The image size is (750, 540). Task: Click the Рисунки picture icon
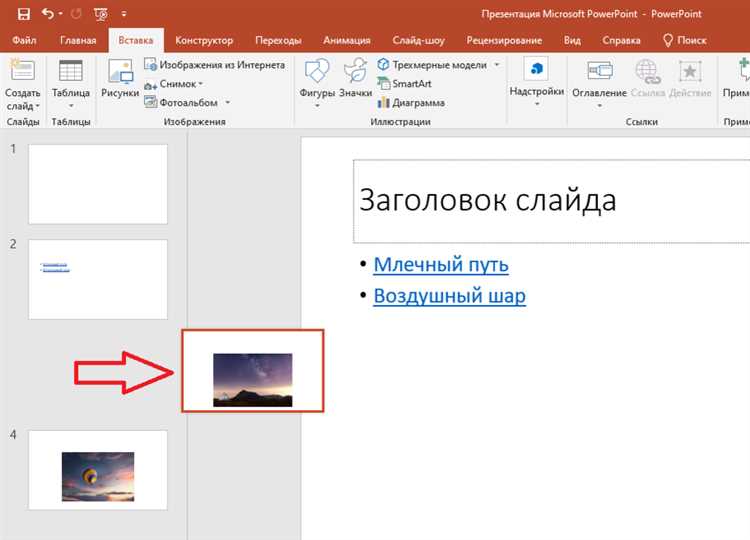[120, 71]
